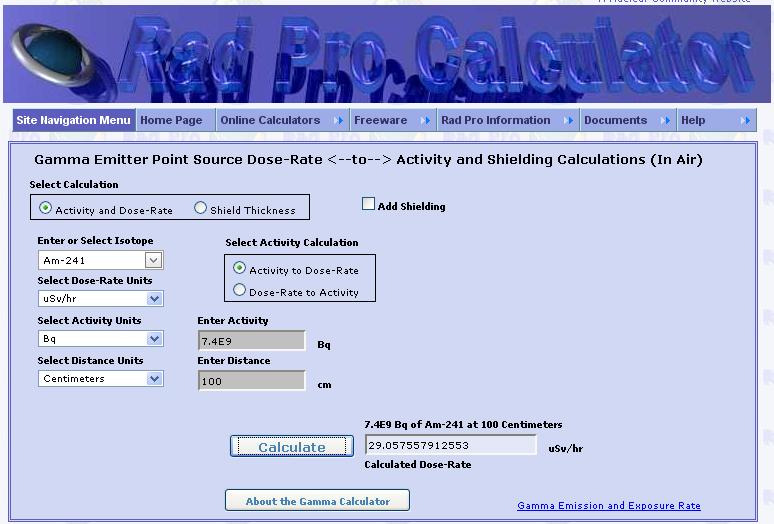The image size is (774, 524).
Task: Open the Rad Pro Information menu
Action: 508,120
